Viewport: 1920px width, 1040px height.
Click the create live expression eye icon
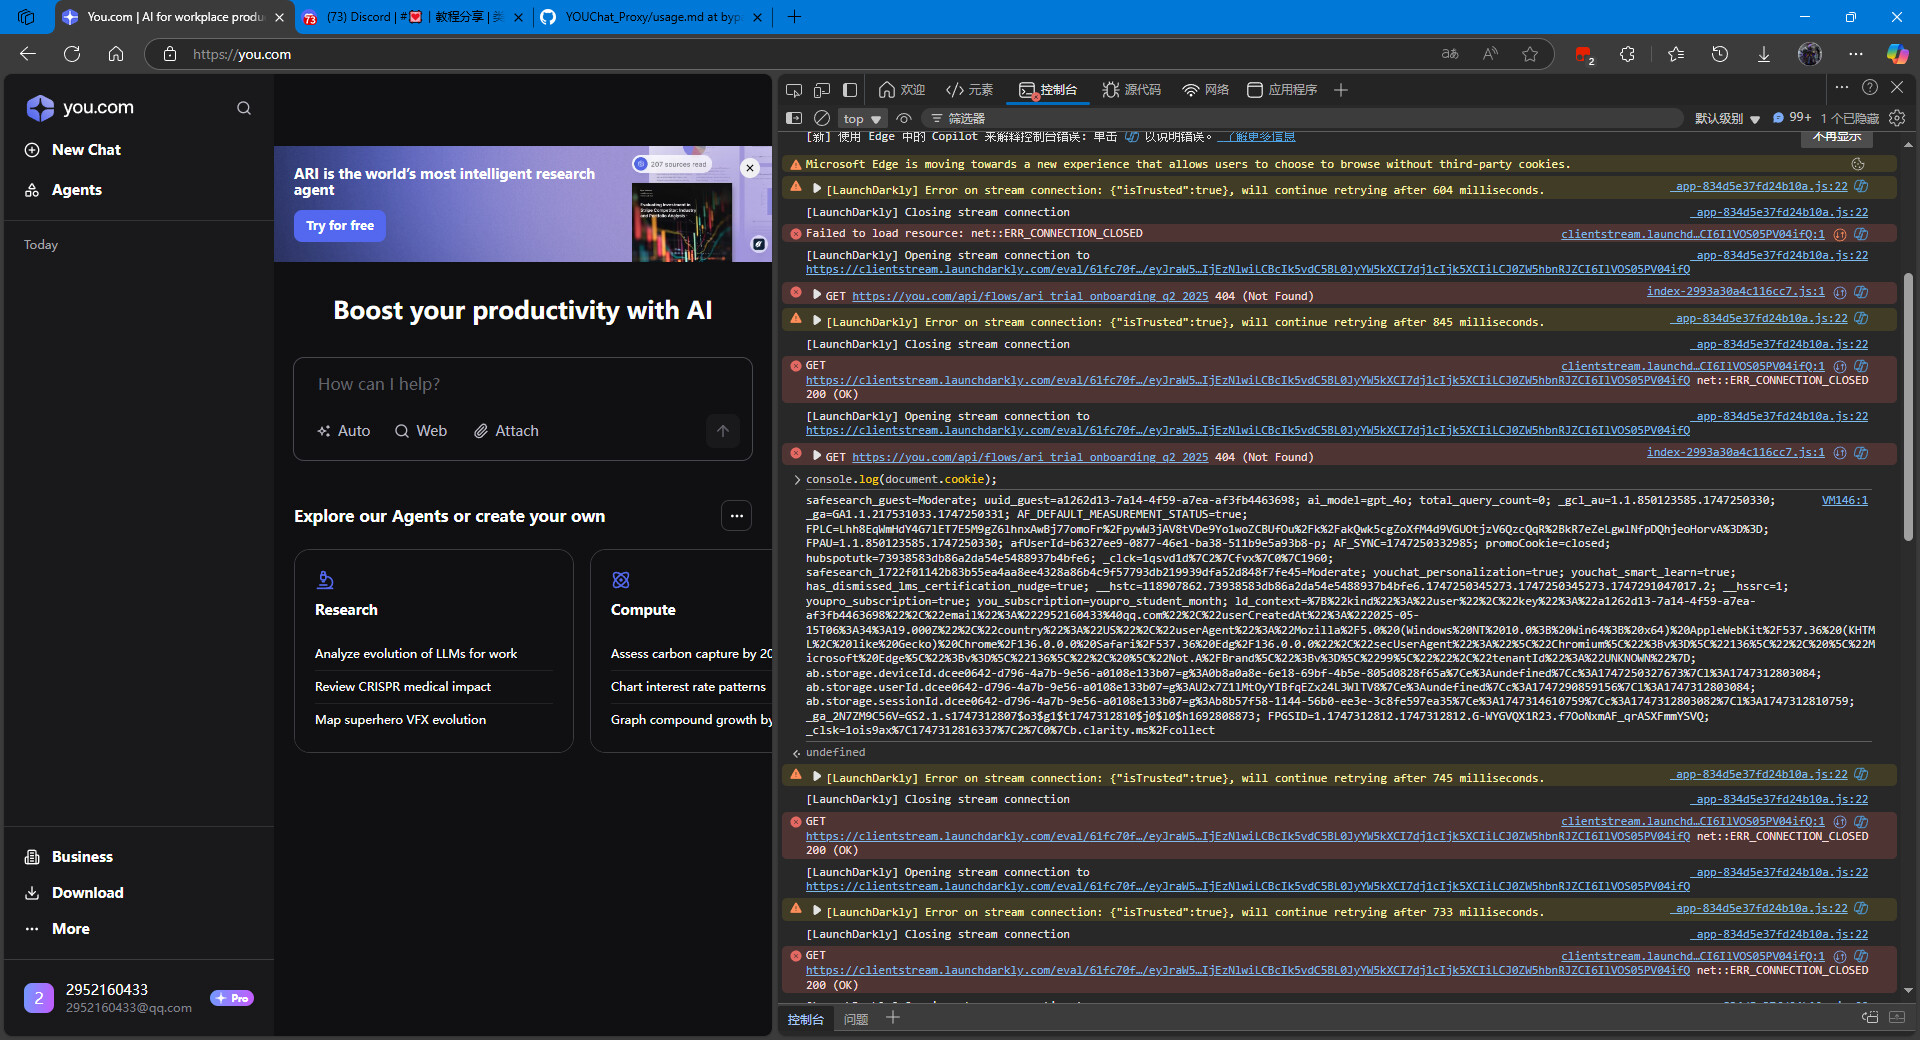[904, 118]
